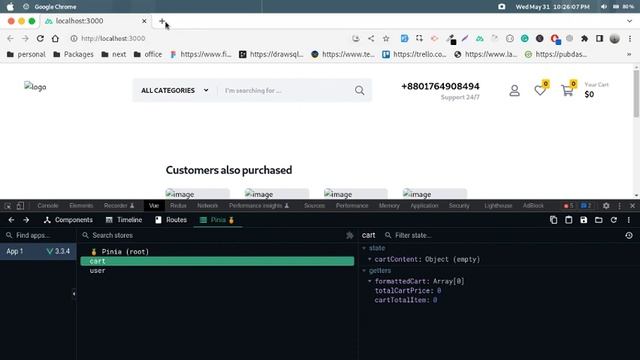Open the Timeline tab in Vue devtools

click(x=124, y=220)
